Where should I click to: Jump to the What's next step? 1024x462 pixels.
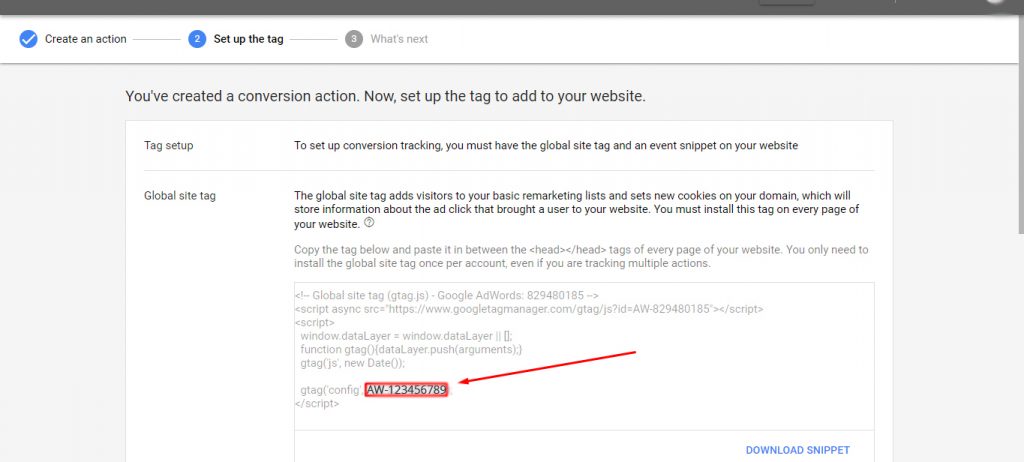point(399,39)
